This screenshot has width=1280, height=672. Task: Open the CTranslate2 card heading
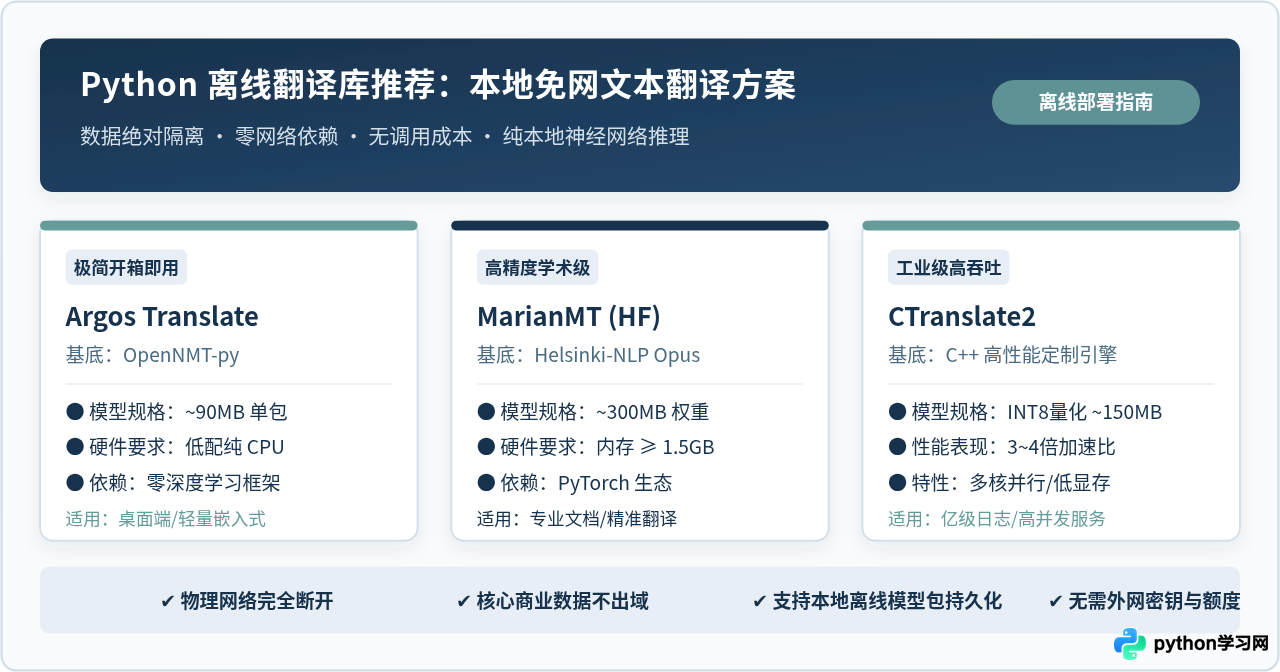[x=962, y=317]
